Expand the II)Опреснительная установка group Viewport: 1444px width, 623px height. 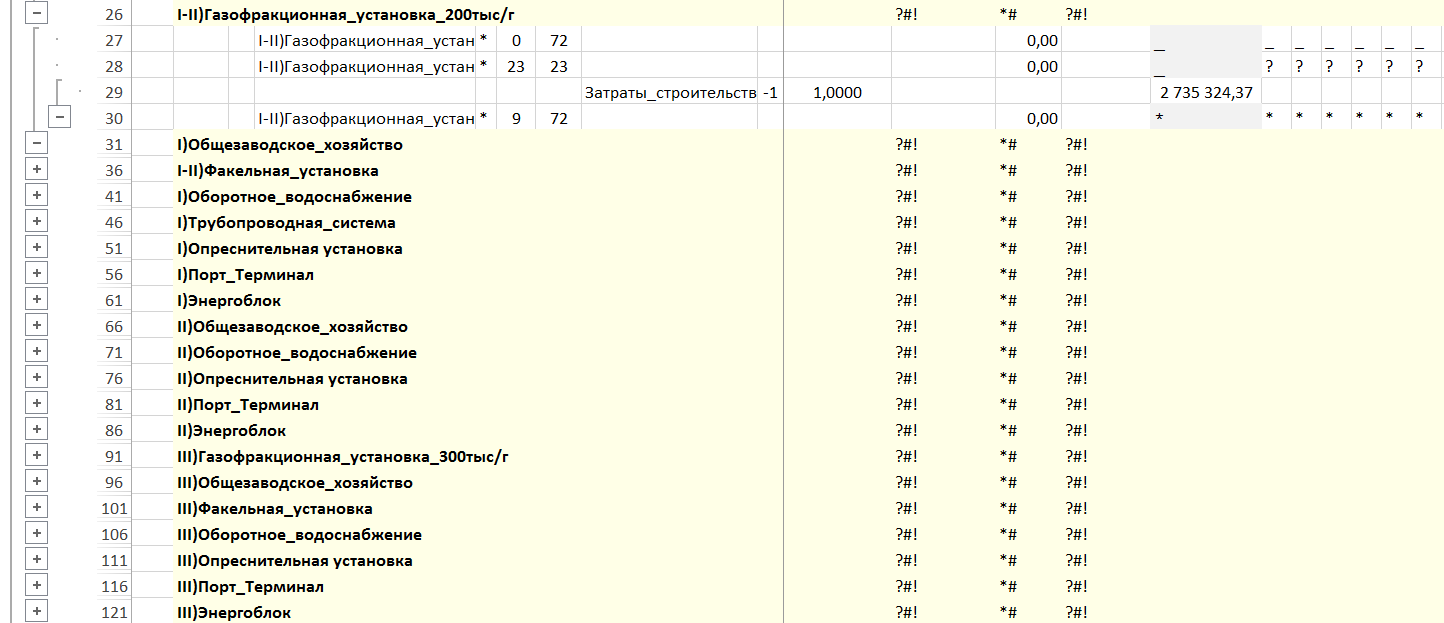pyautogui.click(x=36, y=378)
